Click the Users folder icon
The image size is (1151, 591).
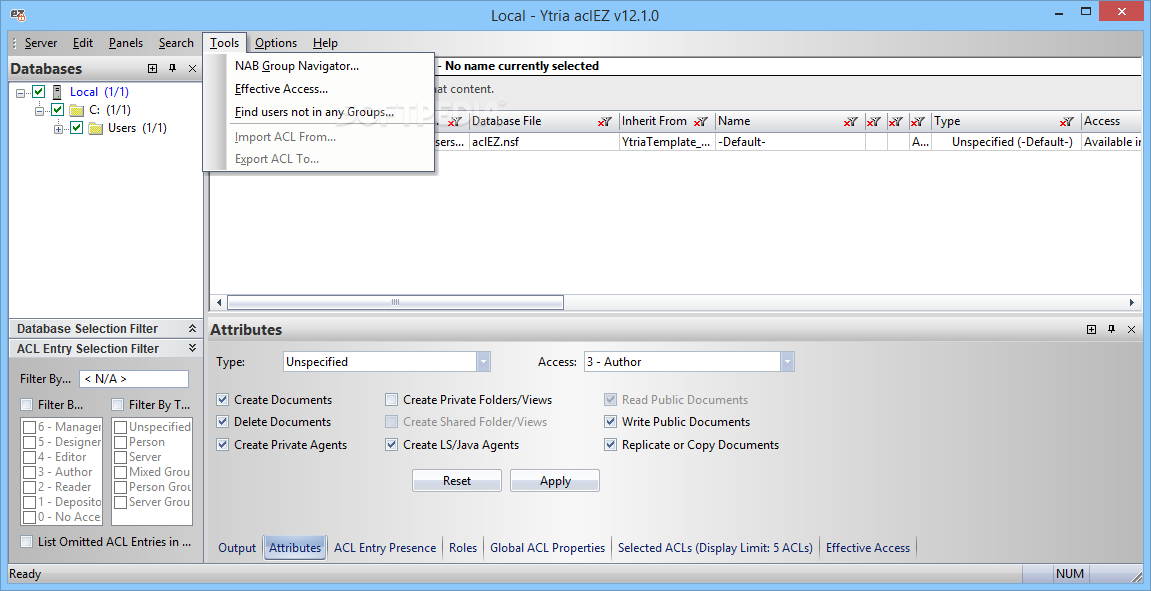click(x=95, y=128)
